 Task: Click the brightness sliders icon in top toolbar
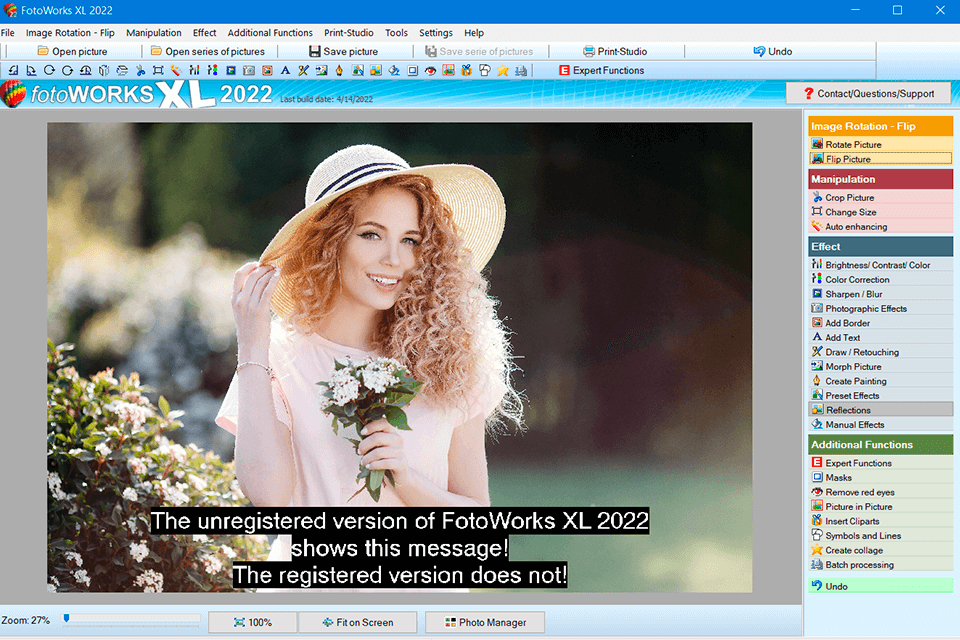coord(194,70)
